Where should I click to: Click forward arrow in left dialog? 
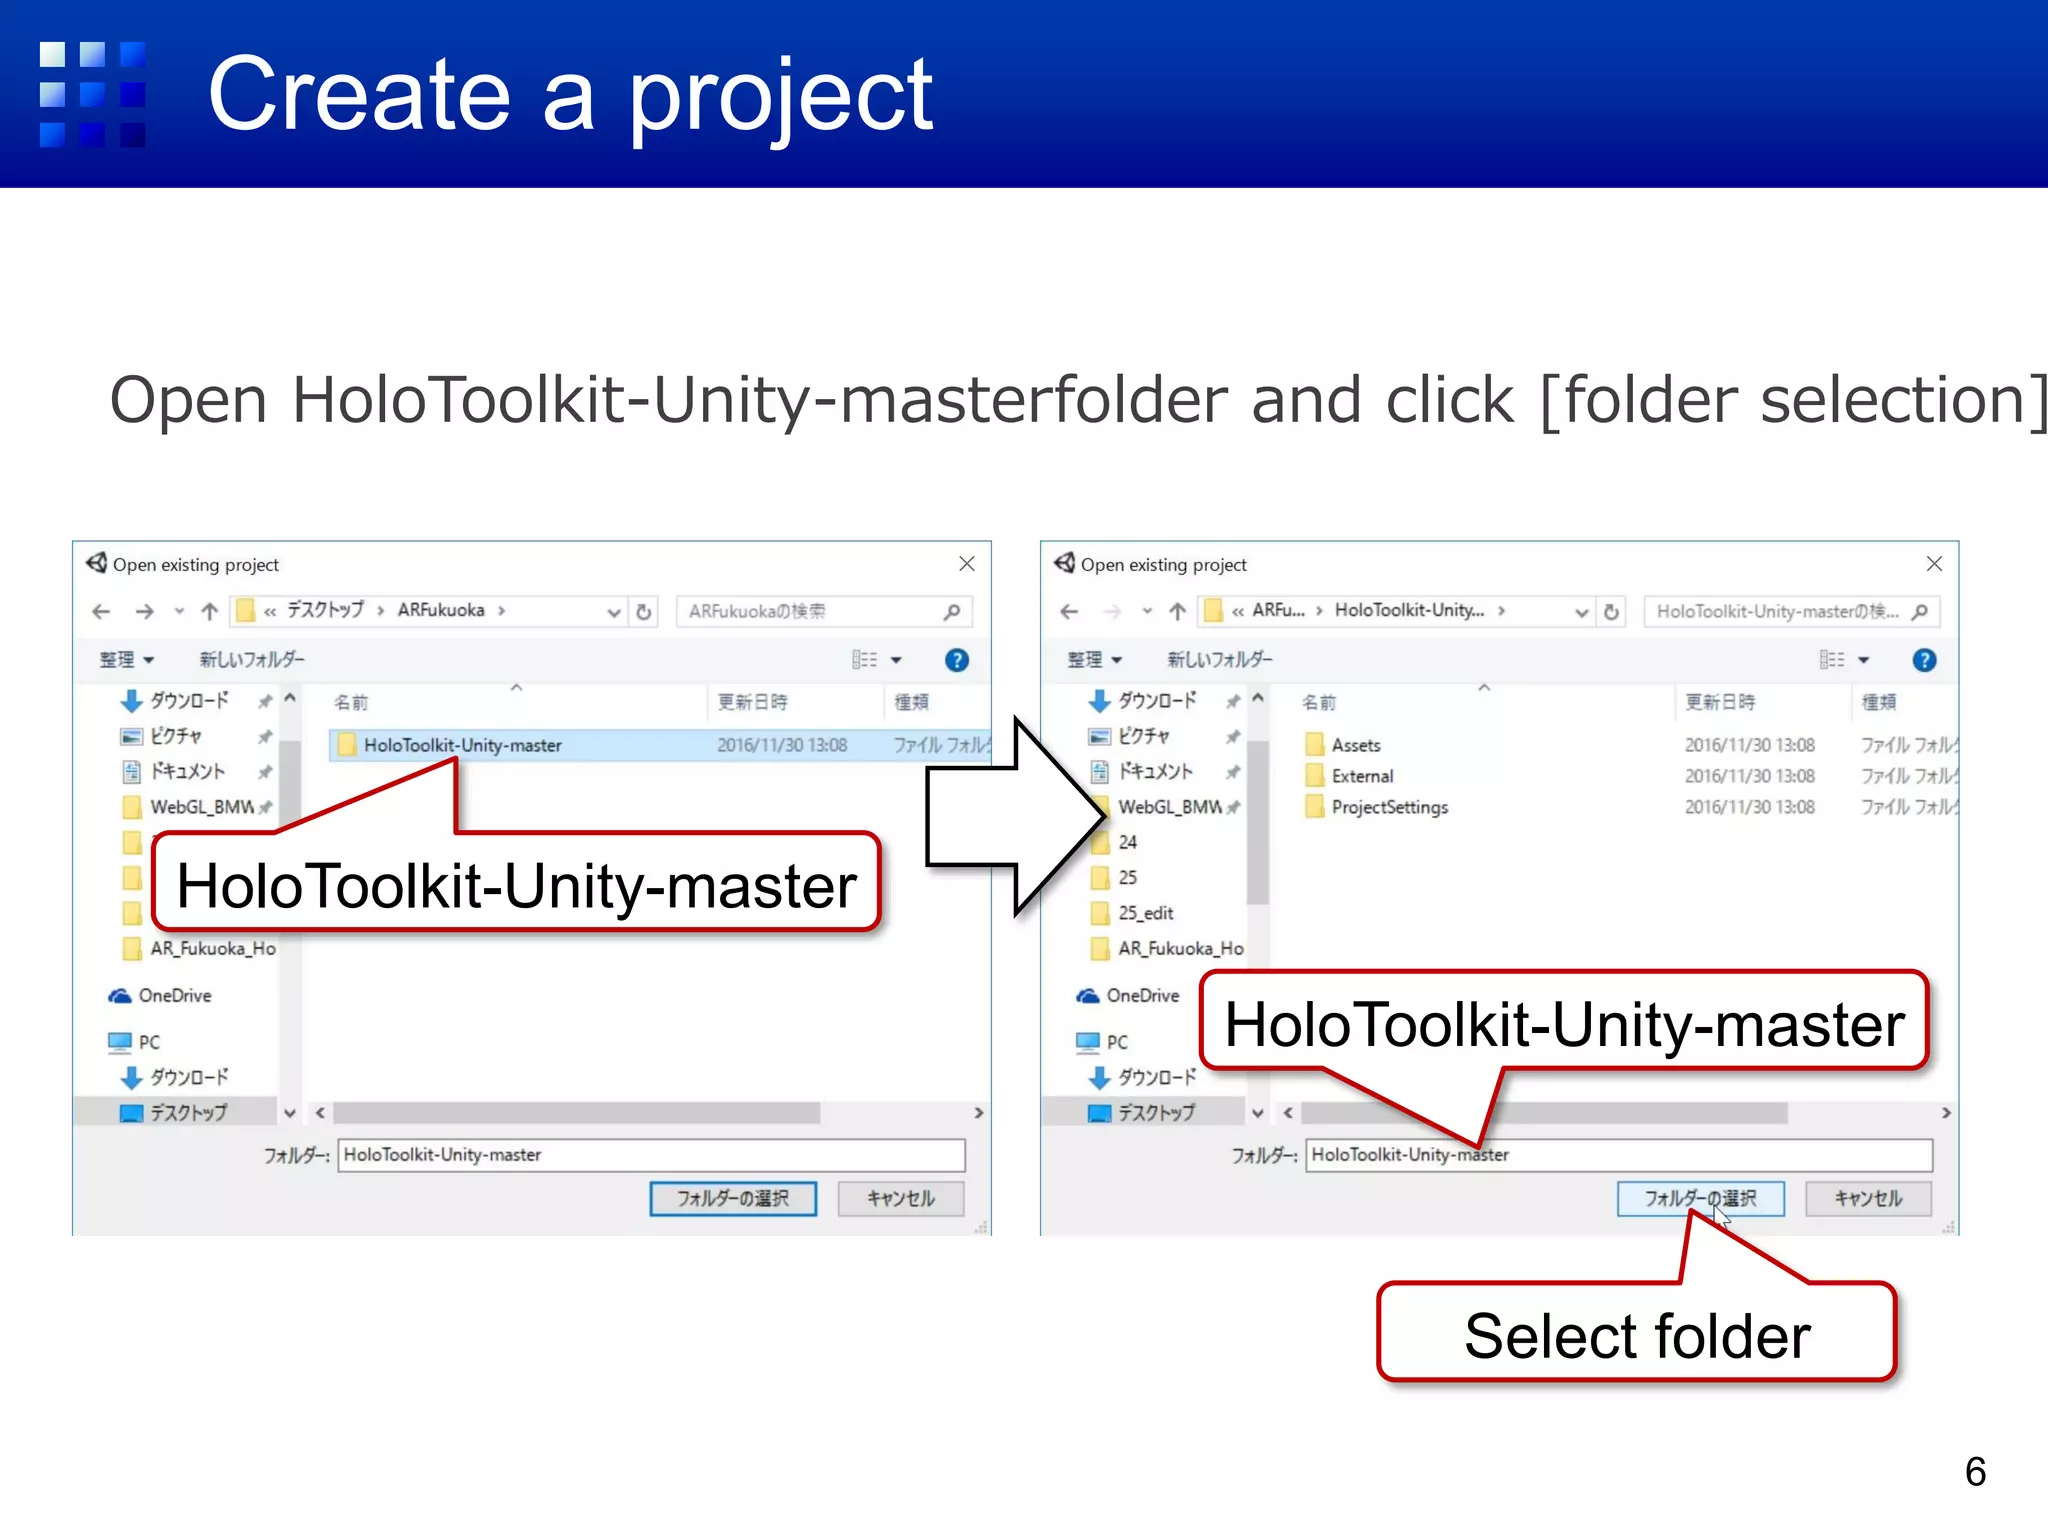pyautogui.click(x=145, y=611)
